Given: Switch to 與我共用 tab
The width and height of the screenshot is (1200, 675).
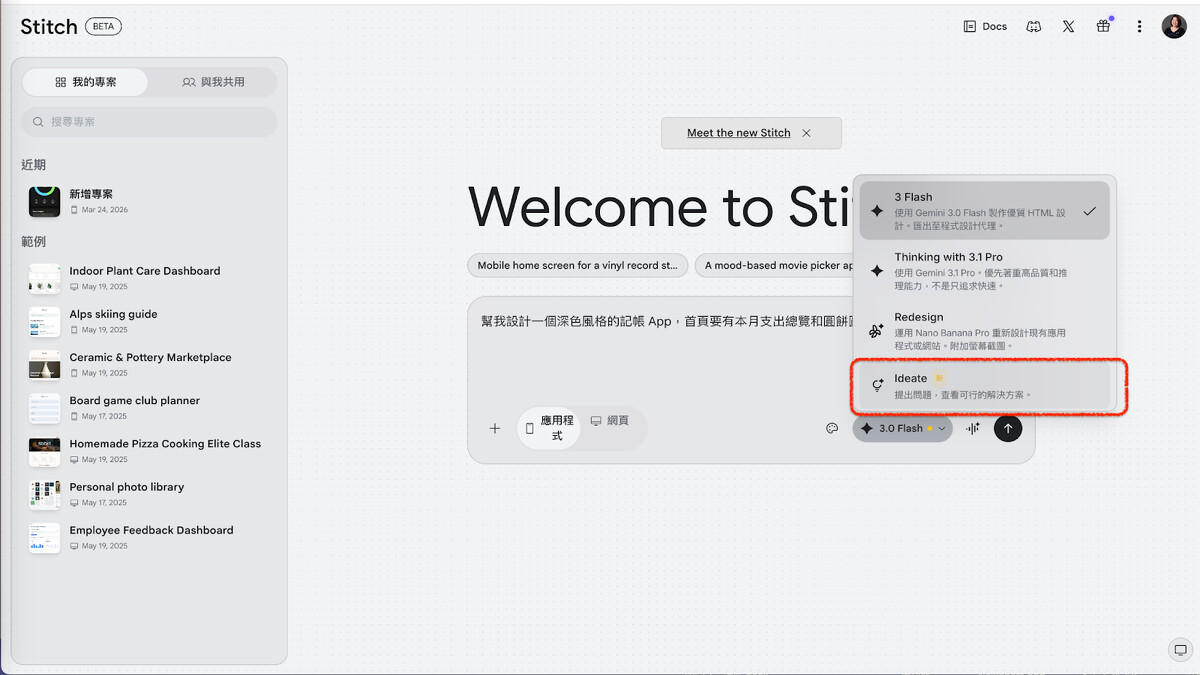Looking at the screenshot, I should 213,82.
